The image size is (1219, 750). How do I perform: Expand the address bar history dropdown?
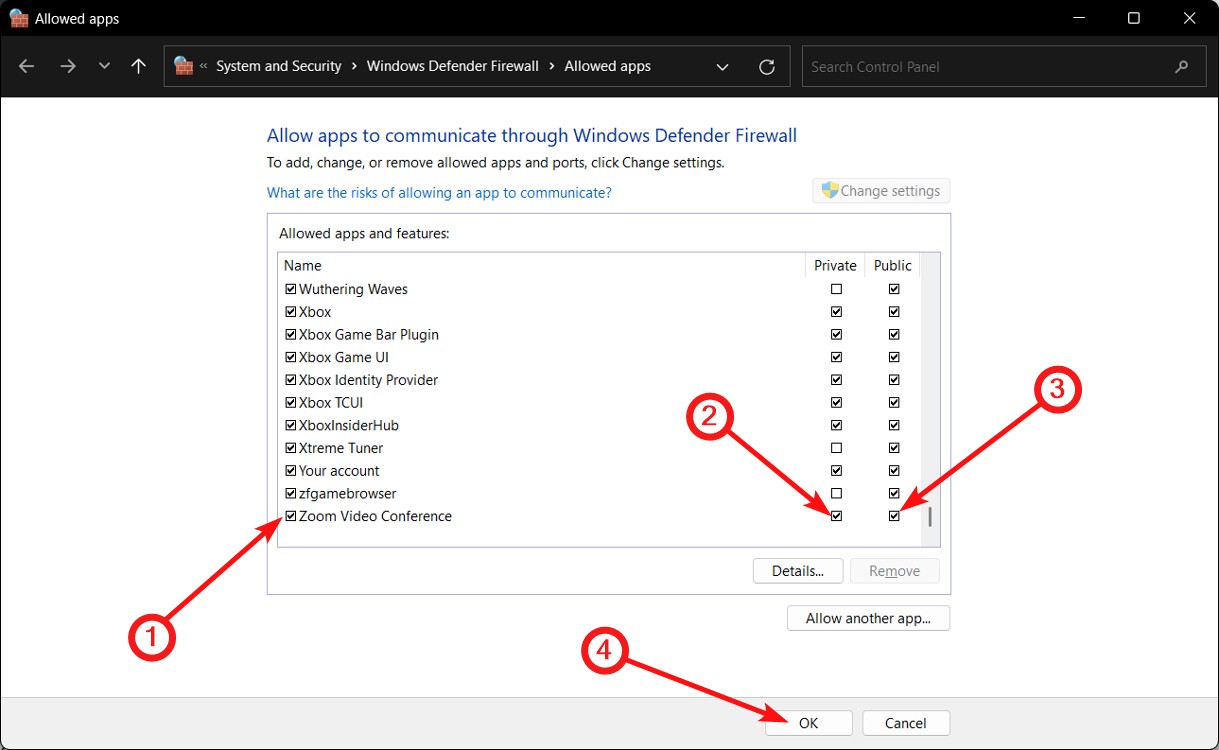coord(722,67)
